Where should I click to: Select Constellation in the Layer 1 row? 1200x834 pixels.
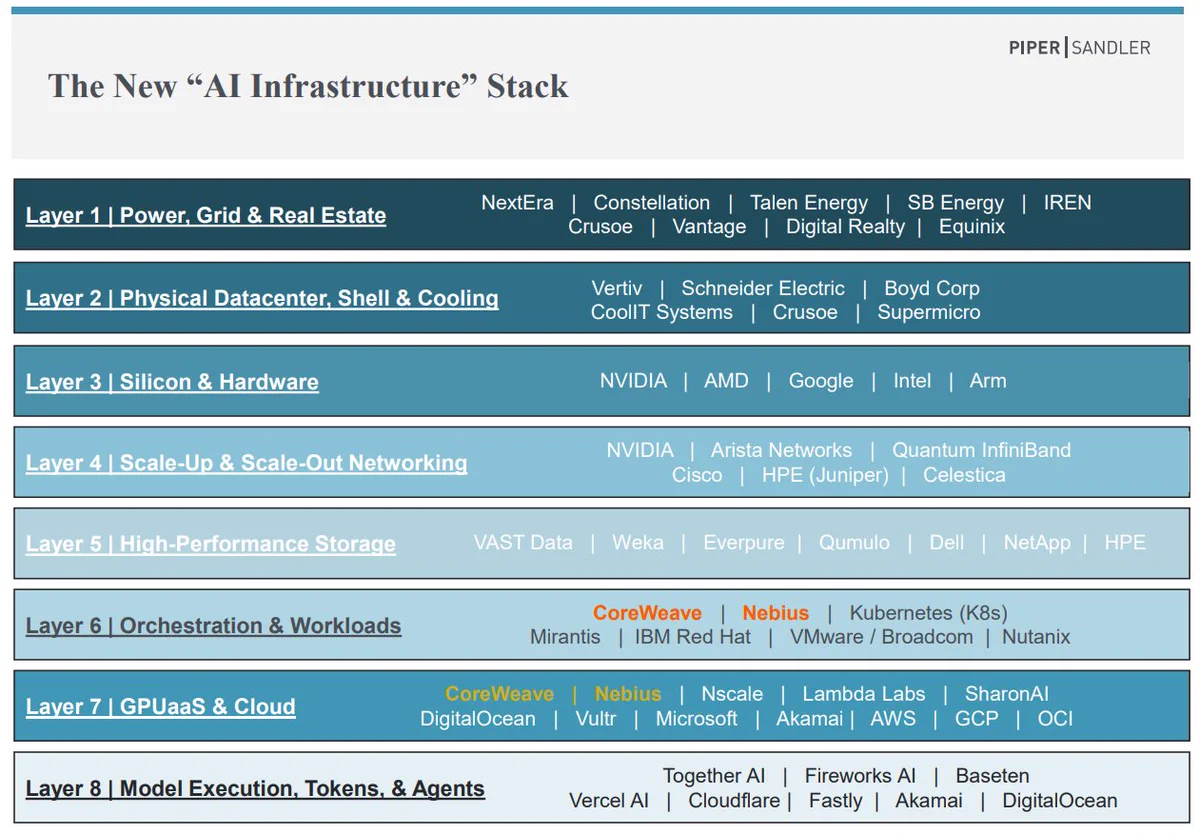pos(652,203)
